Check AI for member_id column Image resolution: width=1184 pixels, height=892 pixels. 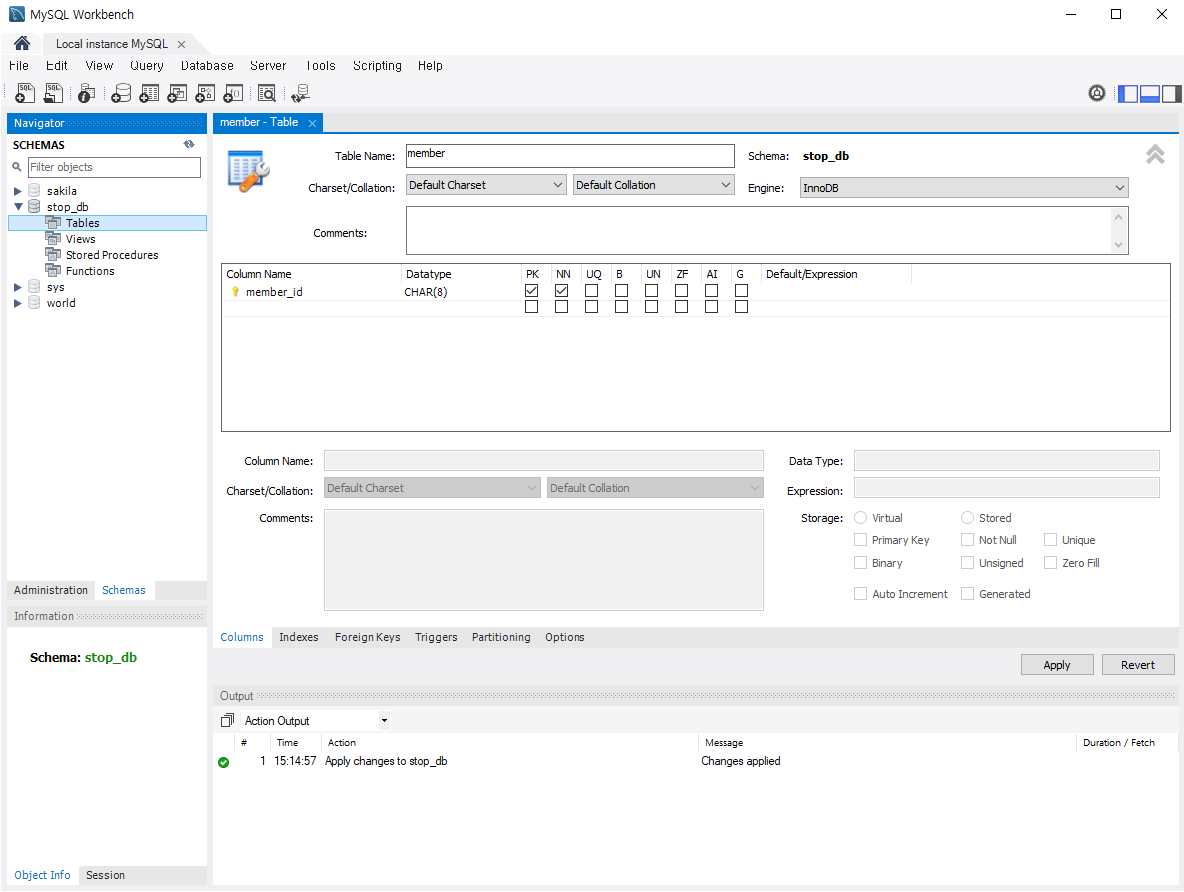pyautogui.click(x=711, y=291)
